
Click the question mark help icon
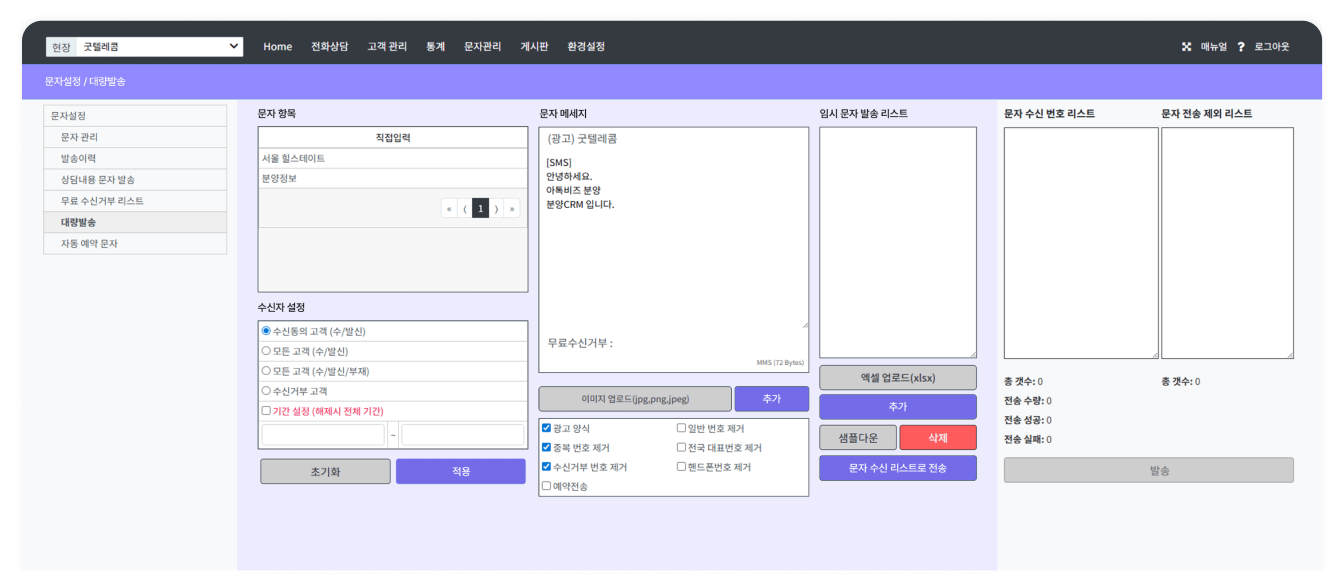(x=1240, y=46)
